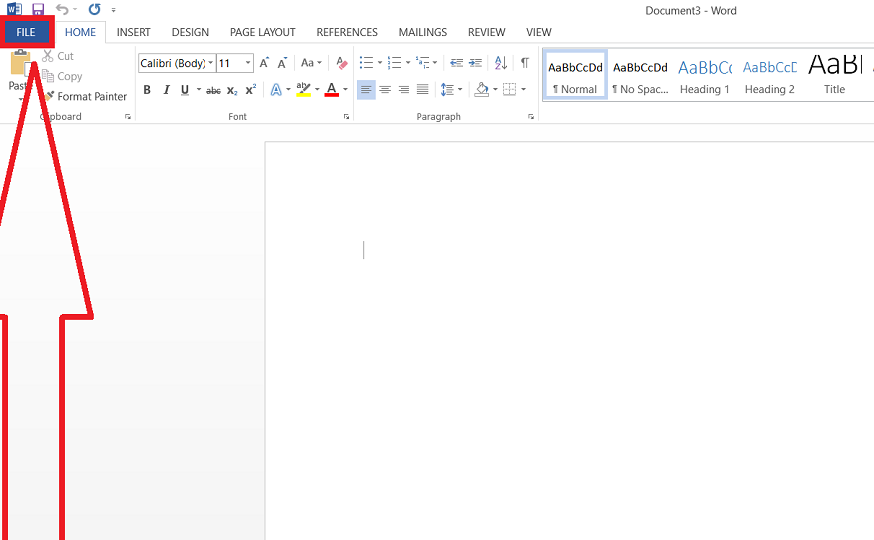This screenshot has height=540, width=874.
Task: Open the Calibri (Body) font name dropdown
Action: (x=211, y=63)
